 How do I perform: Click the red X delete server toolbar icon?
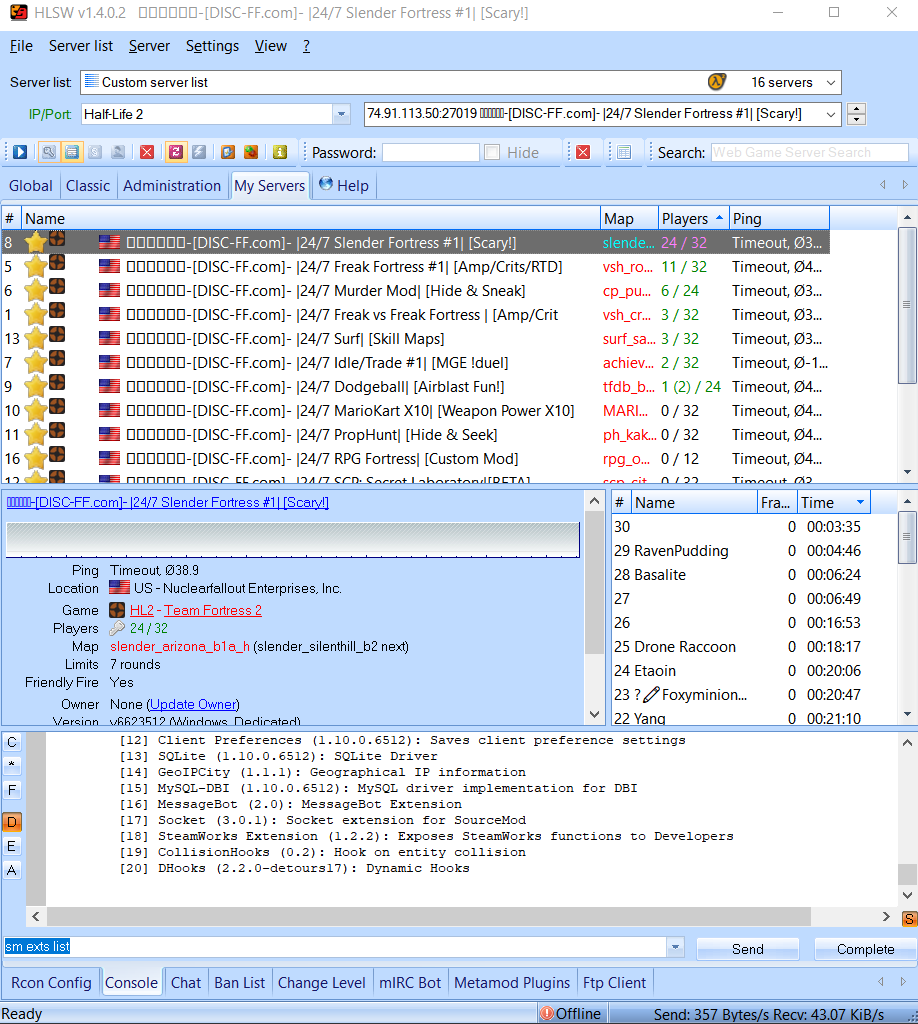pos(147,152)
